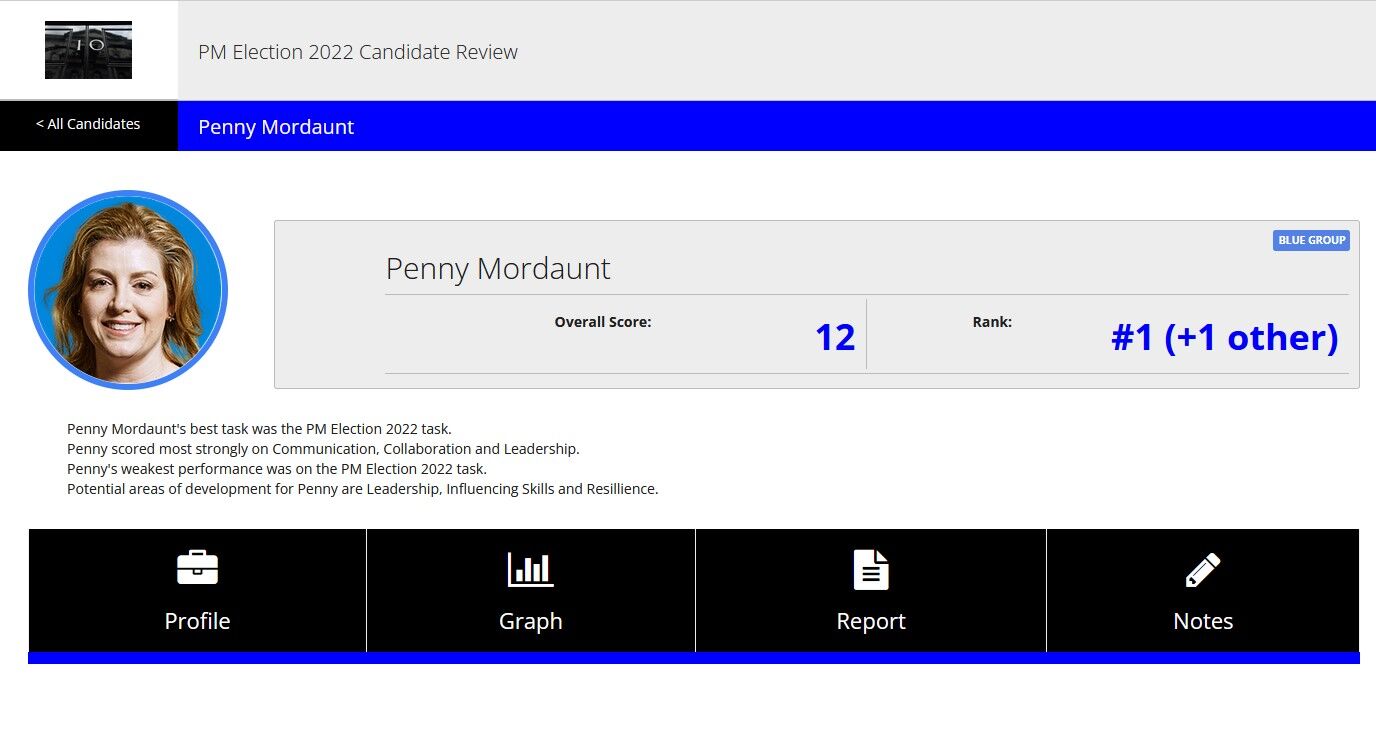Click the blue bar title Penny Mordaunt

coord(276,127)
